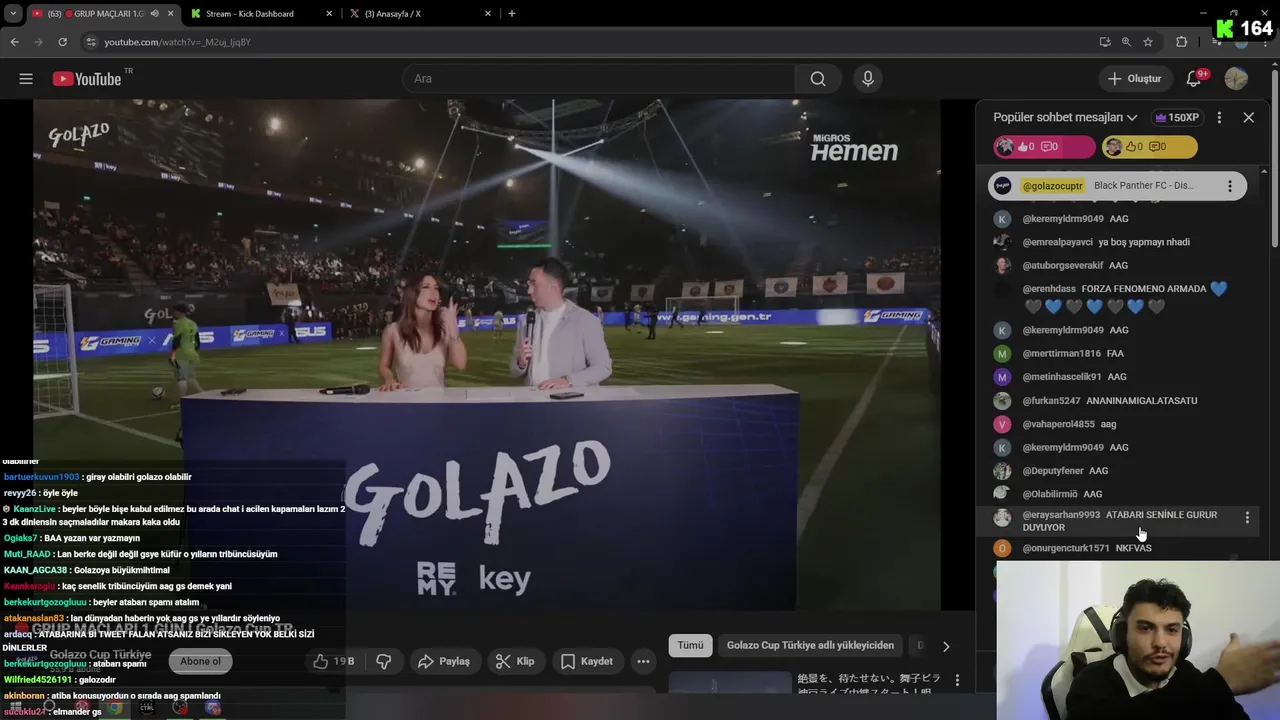Select the Tümü filter chip
Image resolution: width=1280 pixels, height=720 pixels.
(x=691, y=645)
